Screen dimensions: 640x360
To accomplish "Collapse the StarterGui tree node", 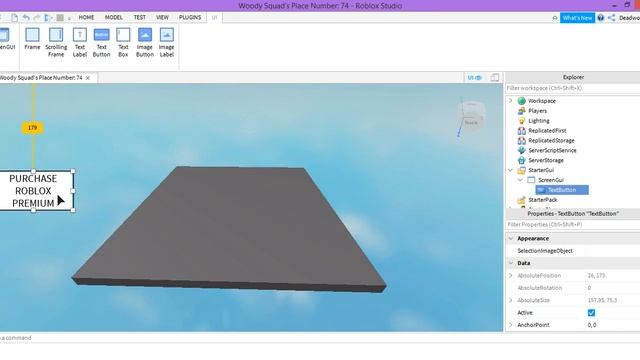I will [x=510, y=170].
